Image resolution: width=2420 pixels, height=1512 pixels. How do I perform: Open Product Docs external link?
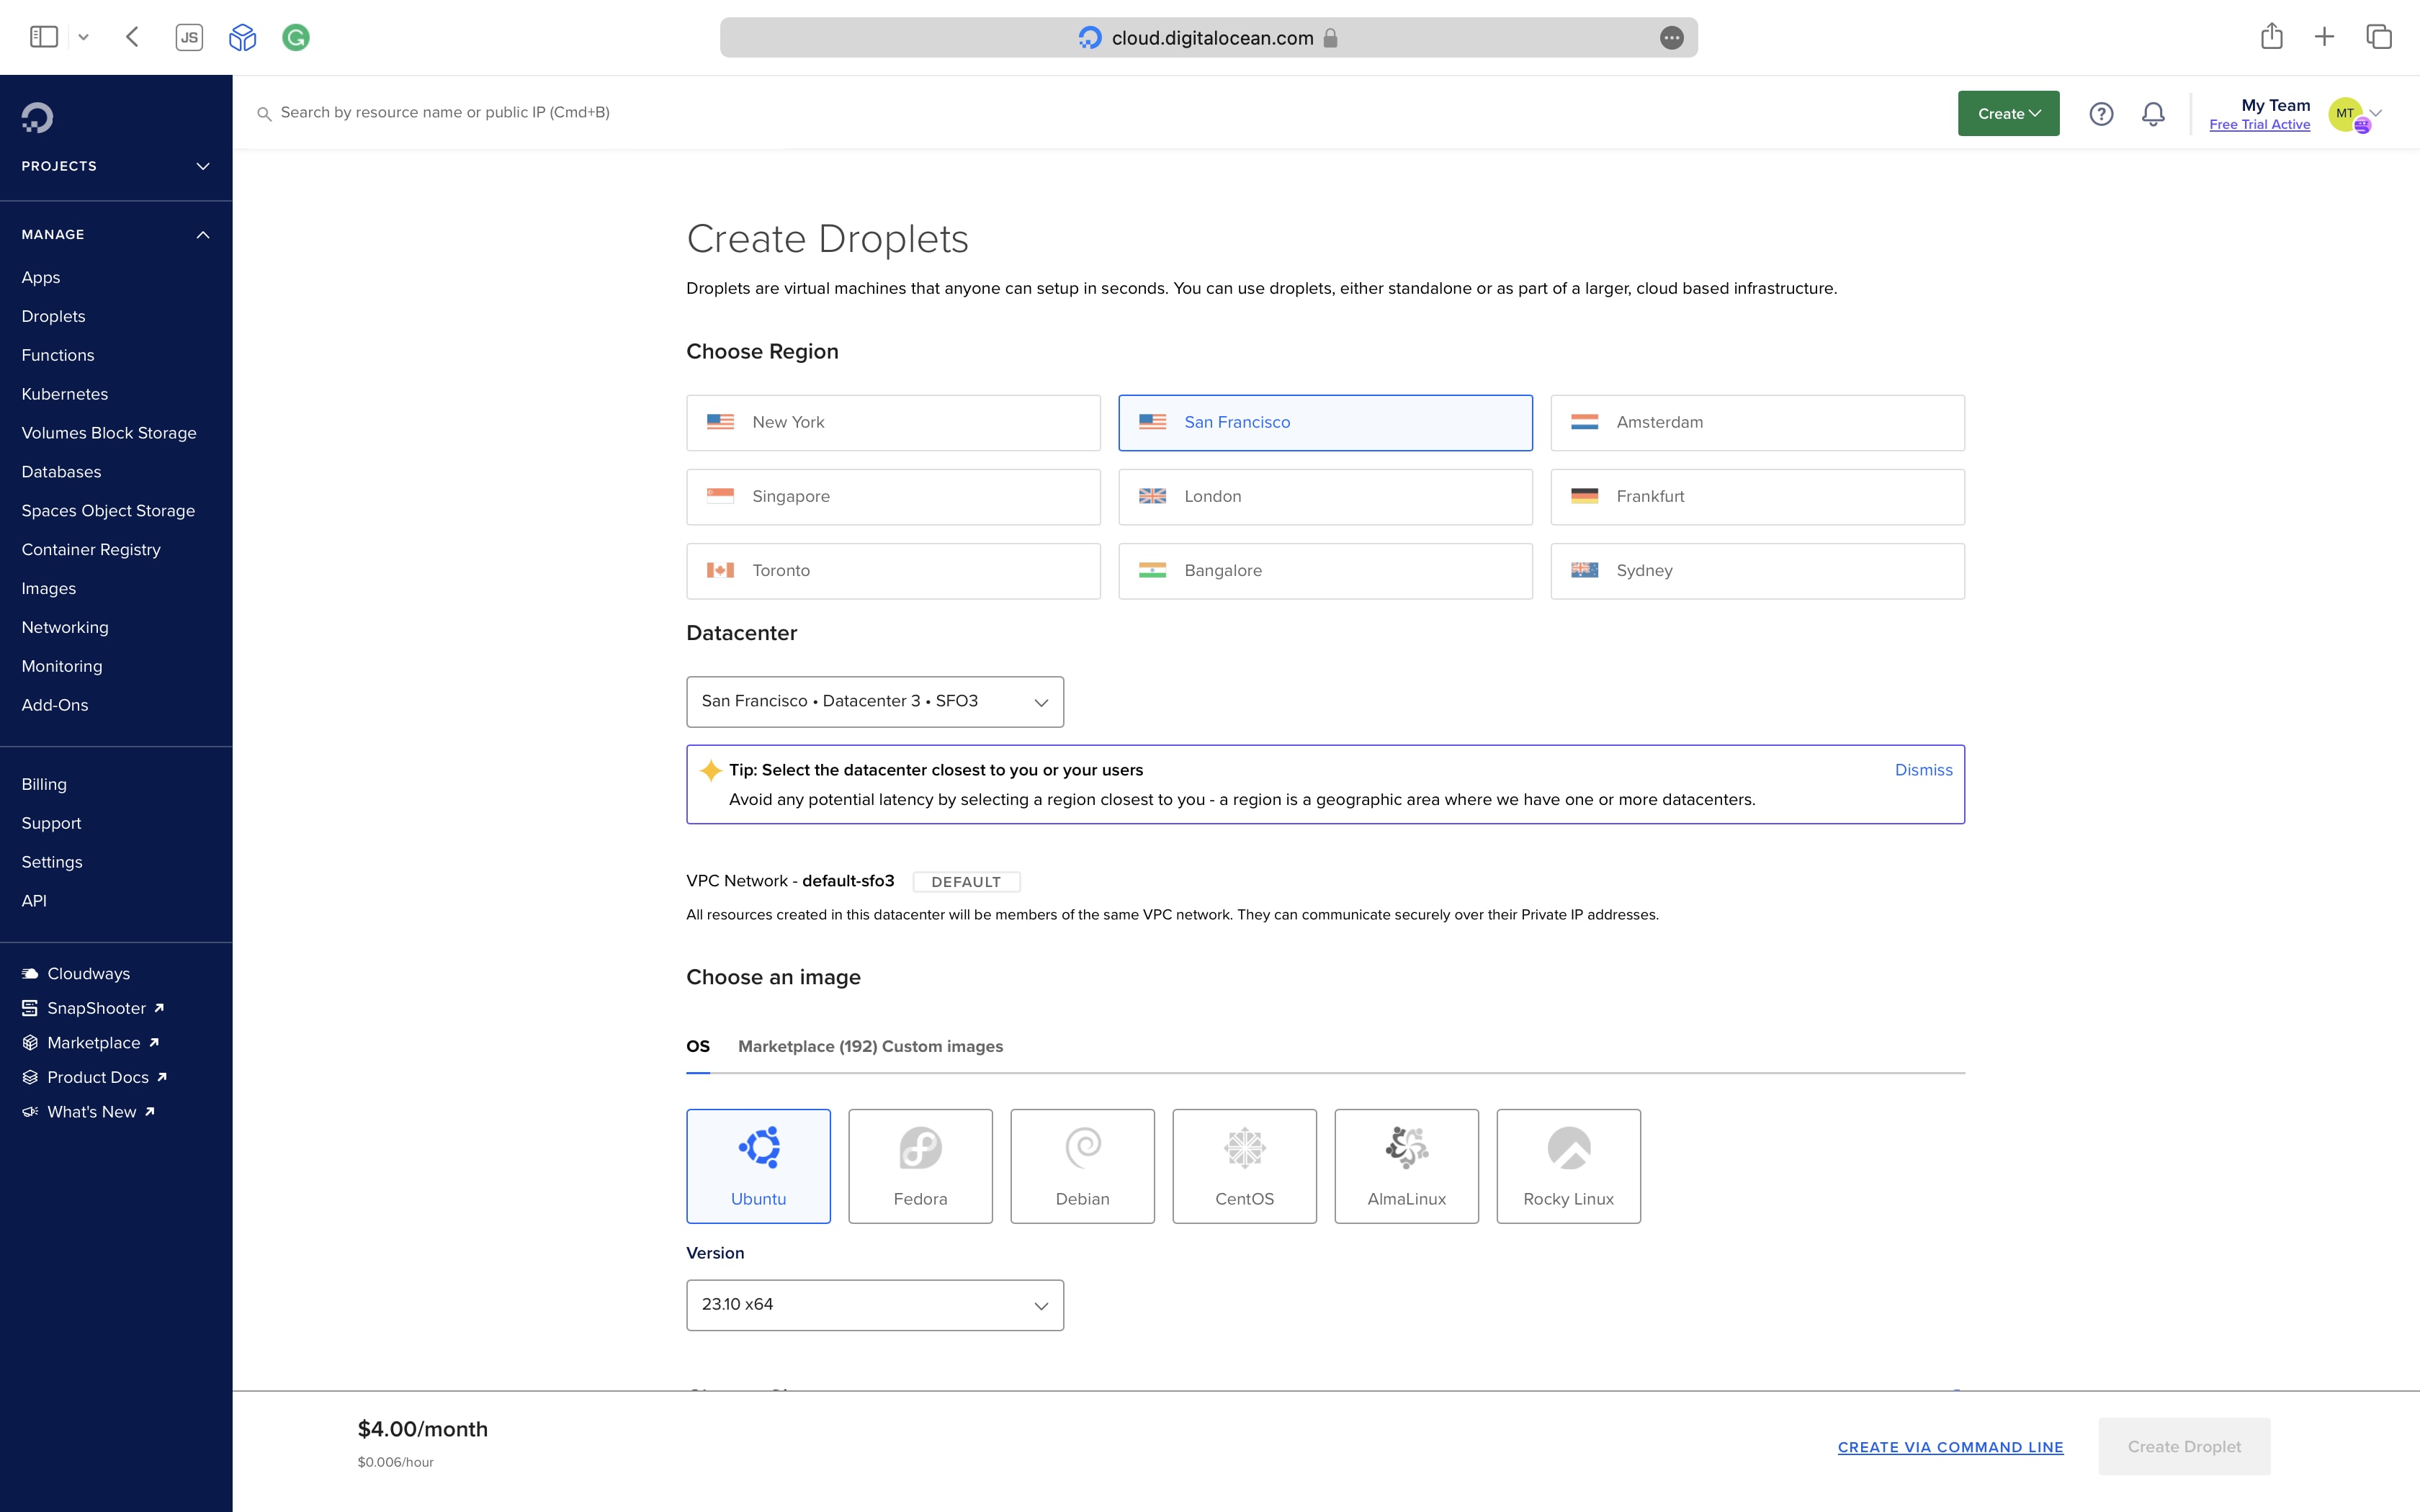(95, 1077)
